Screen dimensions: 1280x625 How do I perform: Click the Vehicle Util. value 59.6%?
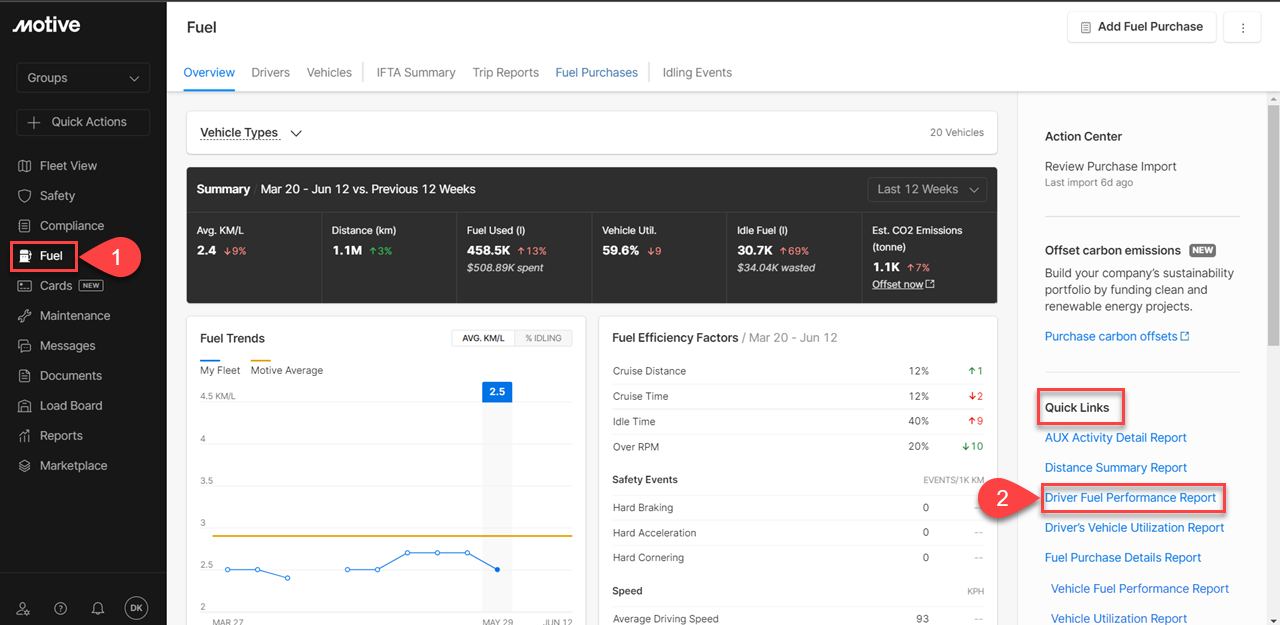click(x=621, y=250)
